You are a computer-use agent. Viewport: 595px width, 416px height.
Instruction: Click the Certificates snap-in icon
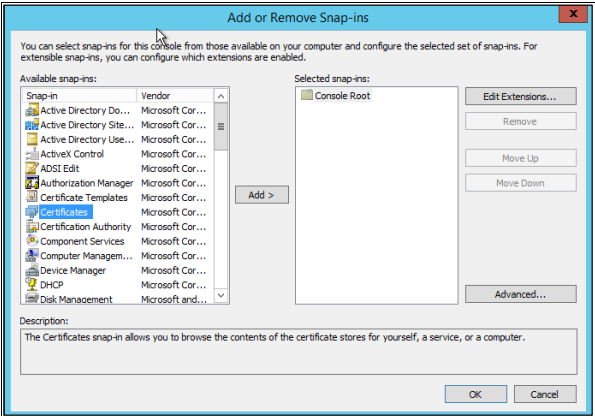pyautogui.click(x=32, y=212)
